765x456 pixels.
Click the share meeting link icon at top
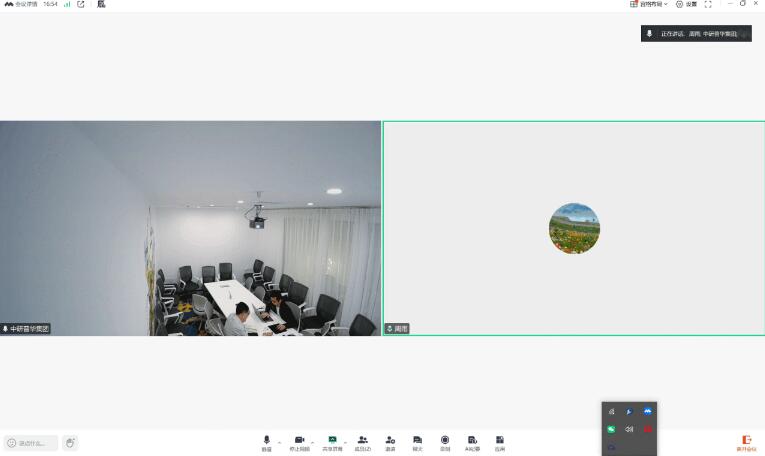81,4
